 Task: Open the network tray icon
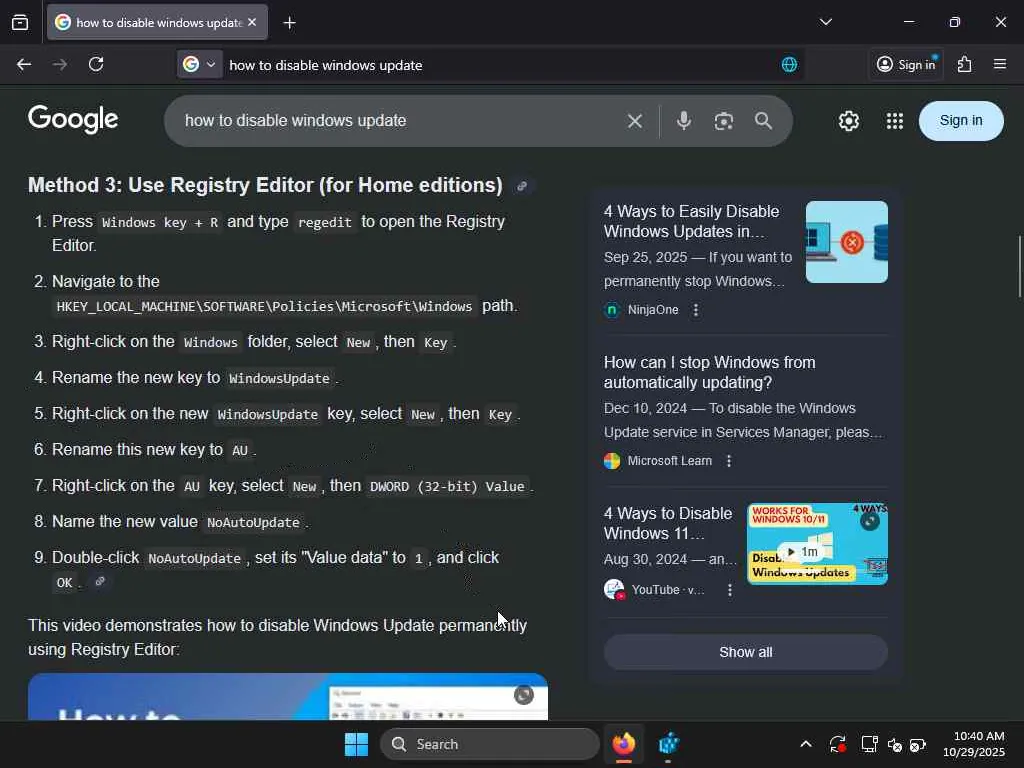(869, 744)
